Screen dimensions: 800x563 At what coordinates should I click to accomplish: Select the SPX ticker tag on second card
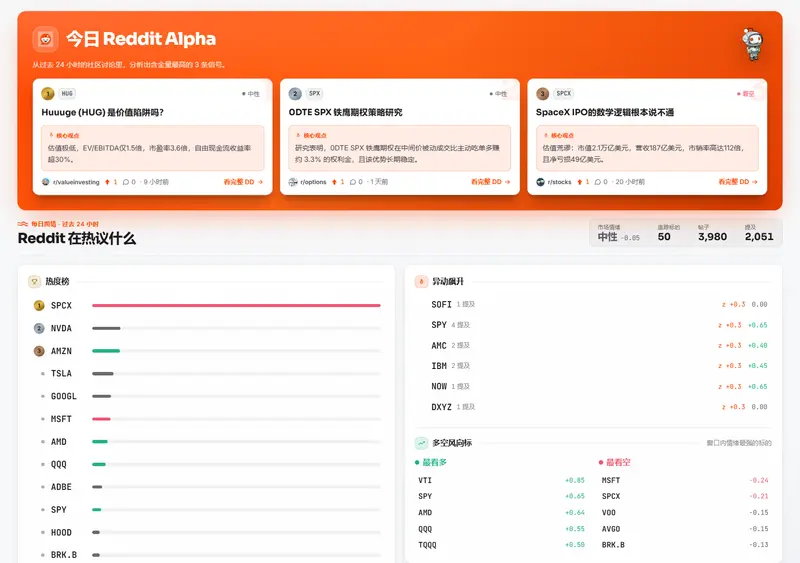click(314, 93)
